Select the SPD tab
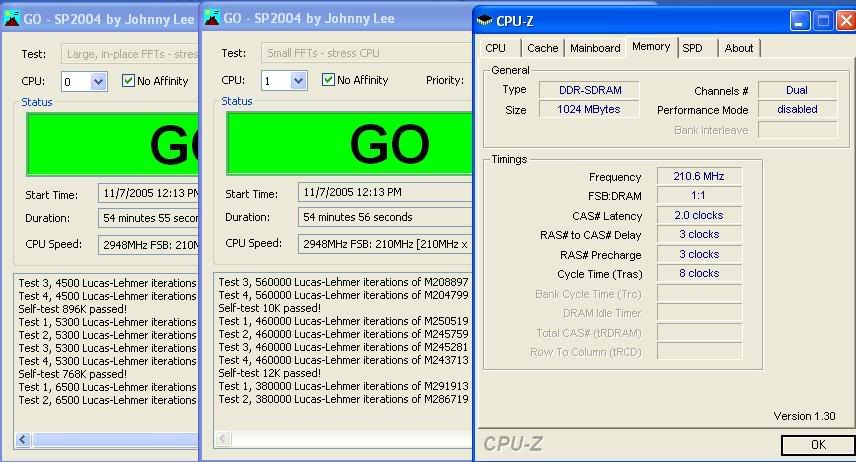856x462 pixels. tap(692, 48)
